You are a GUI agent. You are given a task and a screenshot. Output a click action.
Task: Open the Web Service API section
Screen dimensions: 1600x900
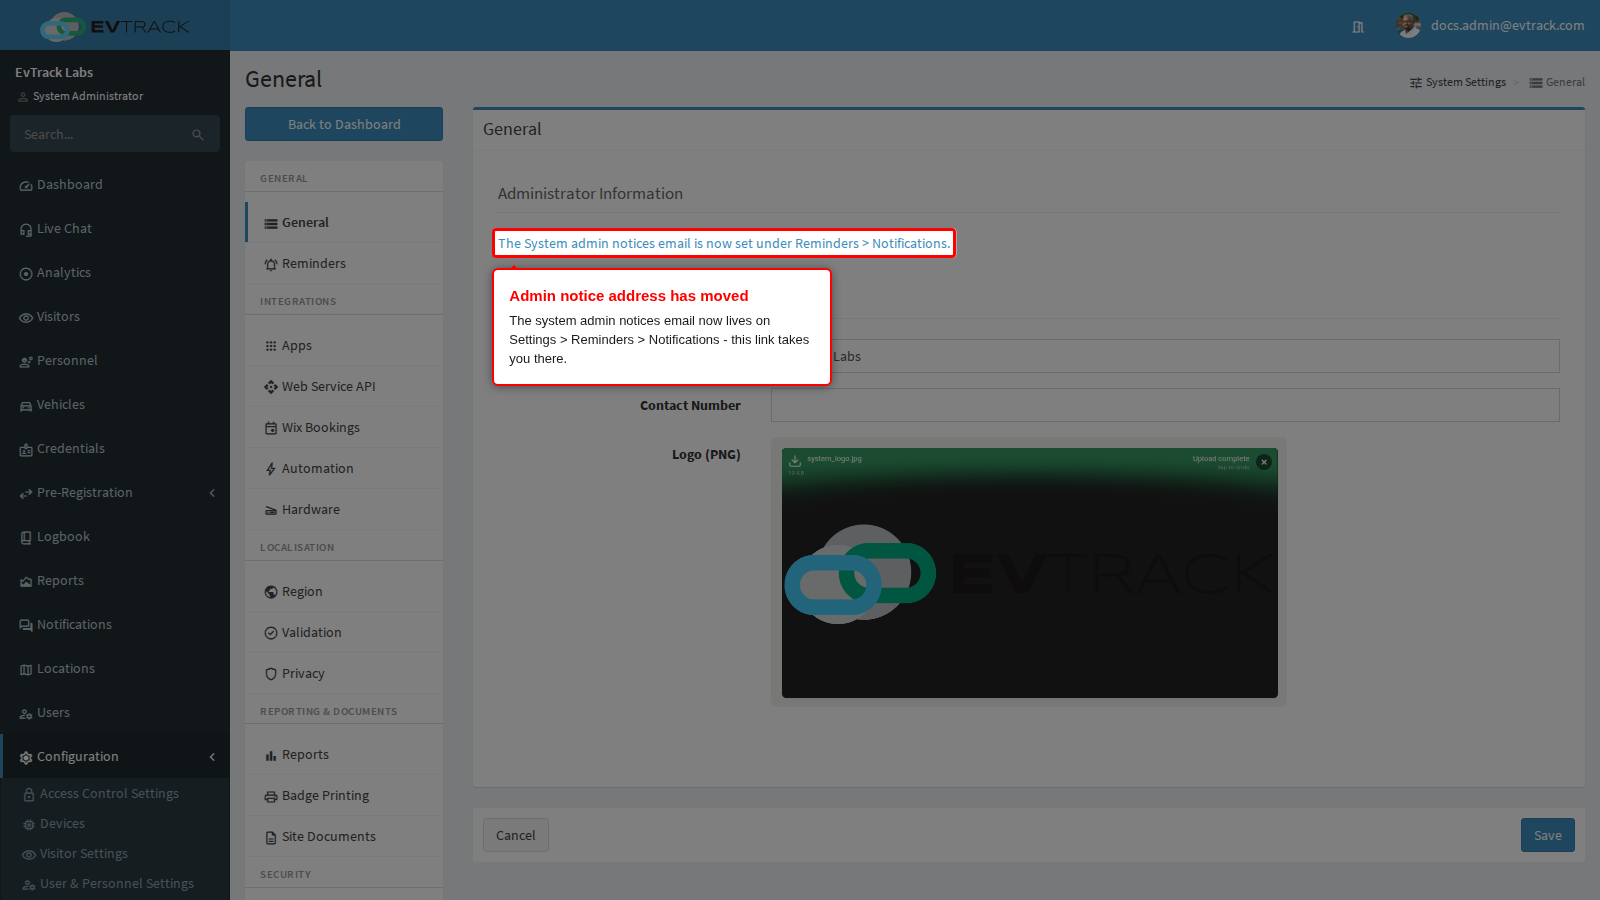pos(344,387)
